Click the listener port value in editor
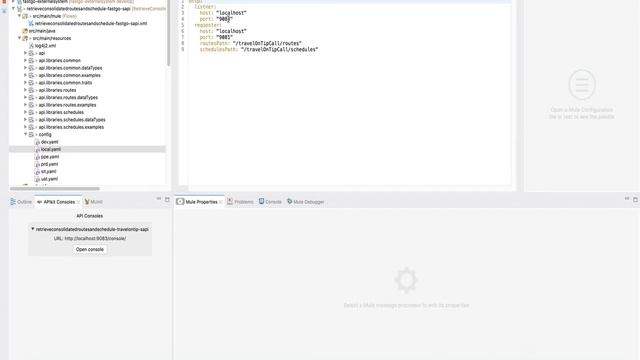Viewport: 640px width, 360px height. coord(224,19)
